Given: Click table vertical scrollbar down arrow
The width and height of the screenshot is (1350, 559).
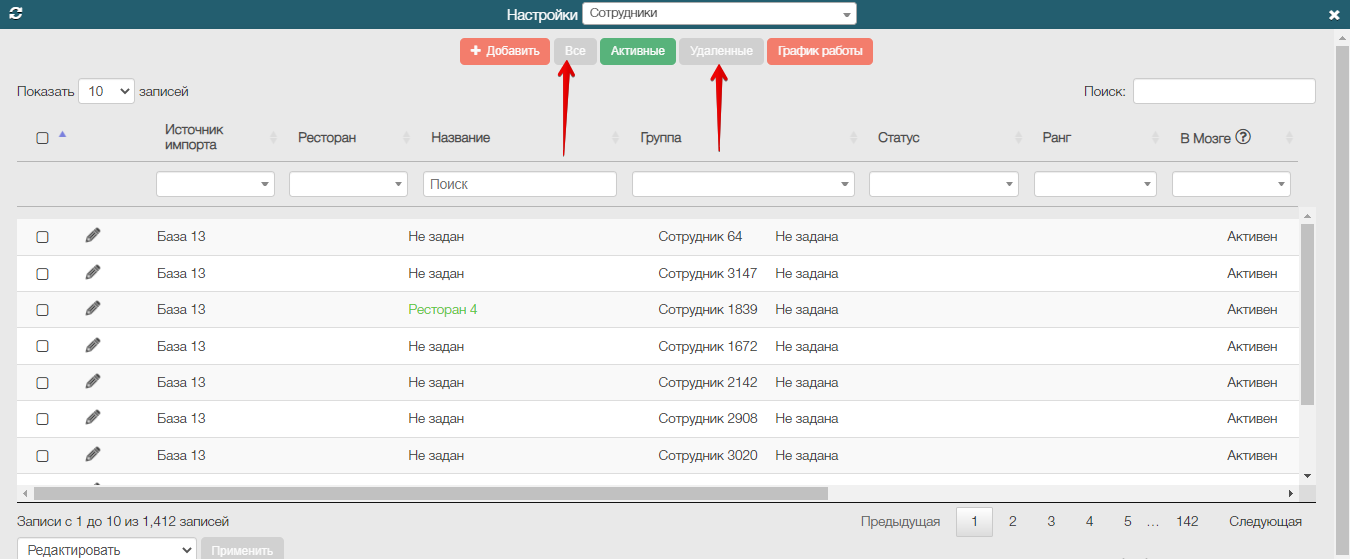Looking at the screenshot, I should point(1307,476).
